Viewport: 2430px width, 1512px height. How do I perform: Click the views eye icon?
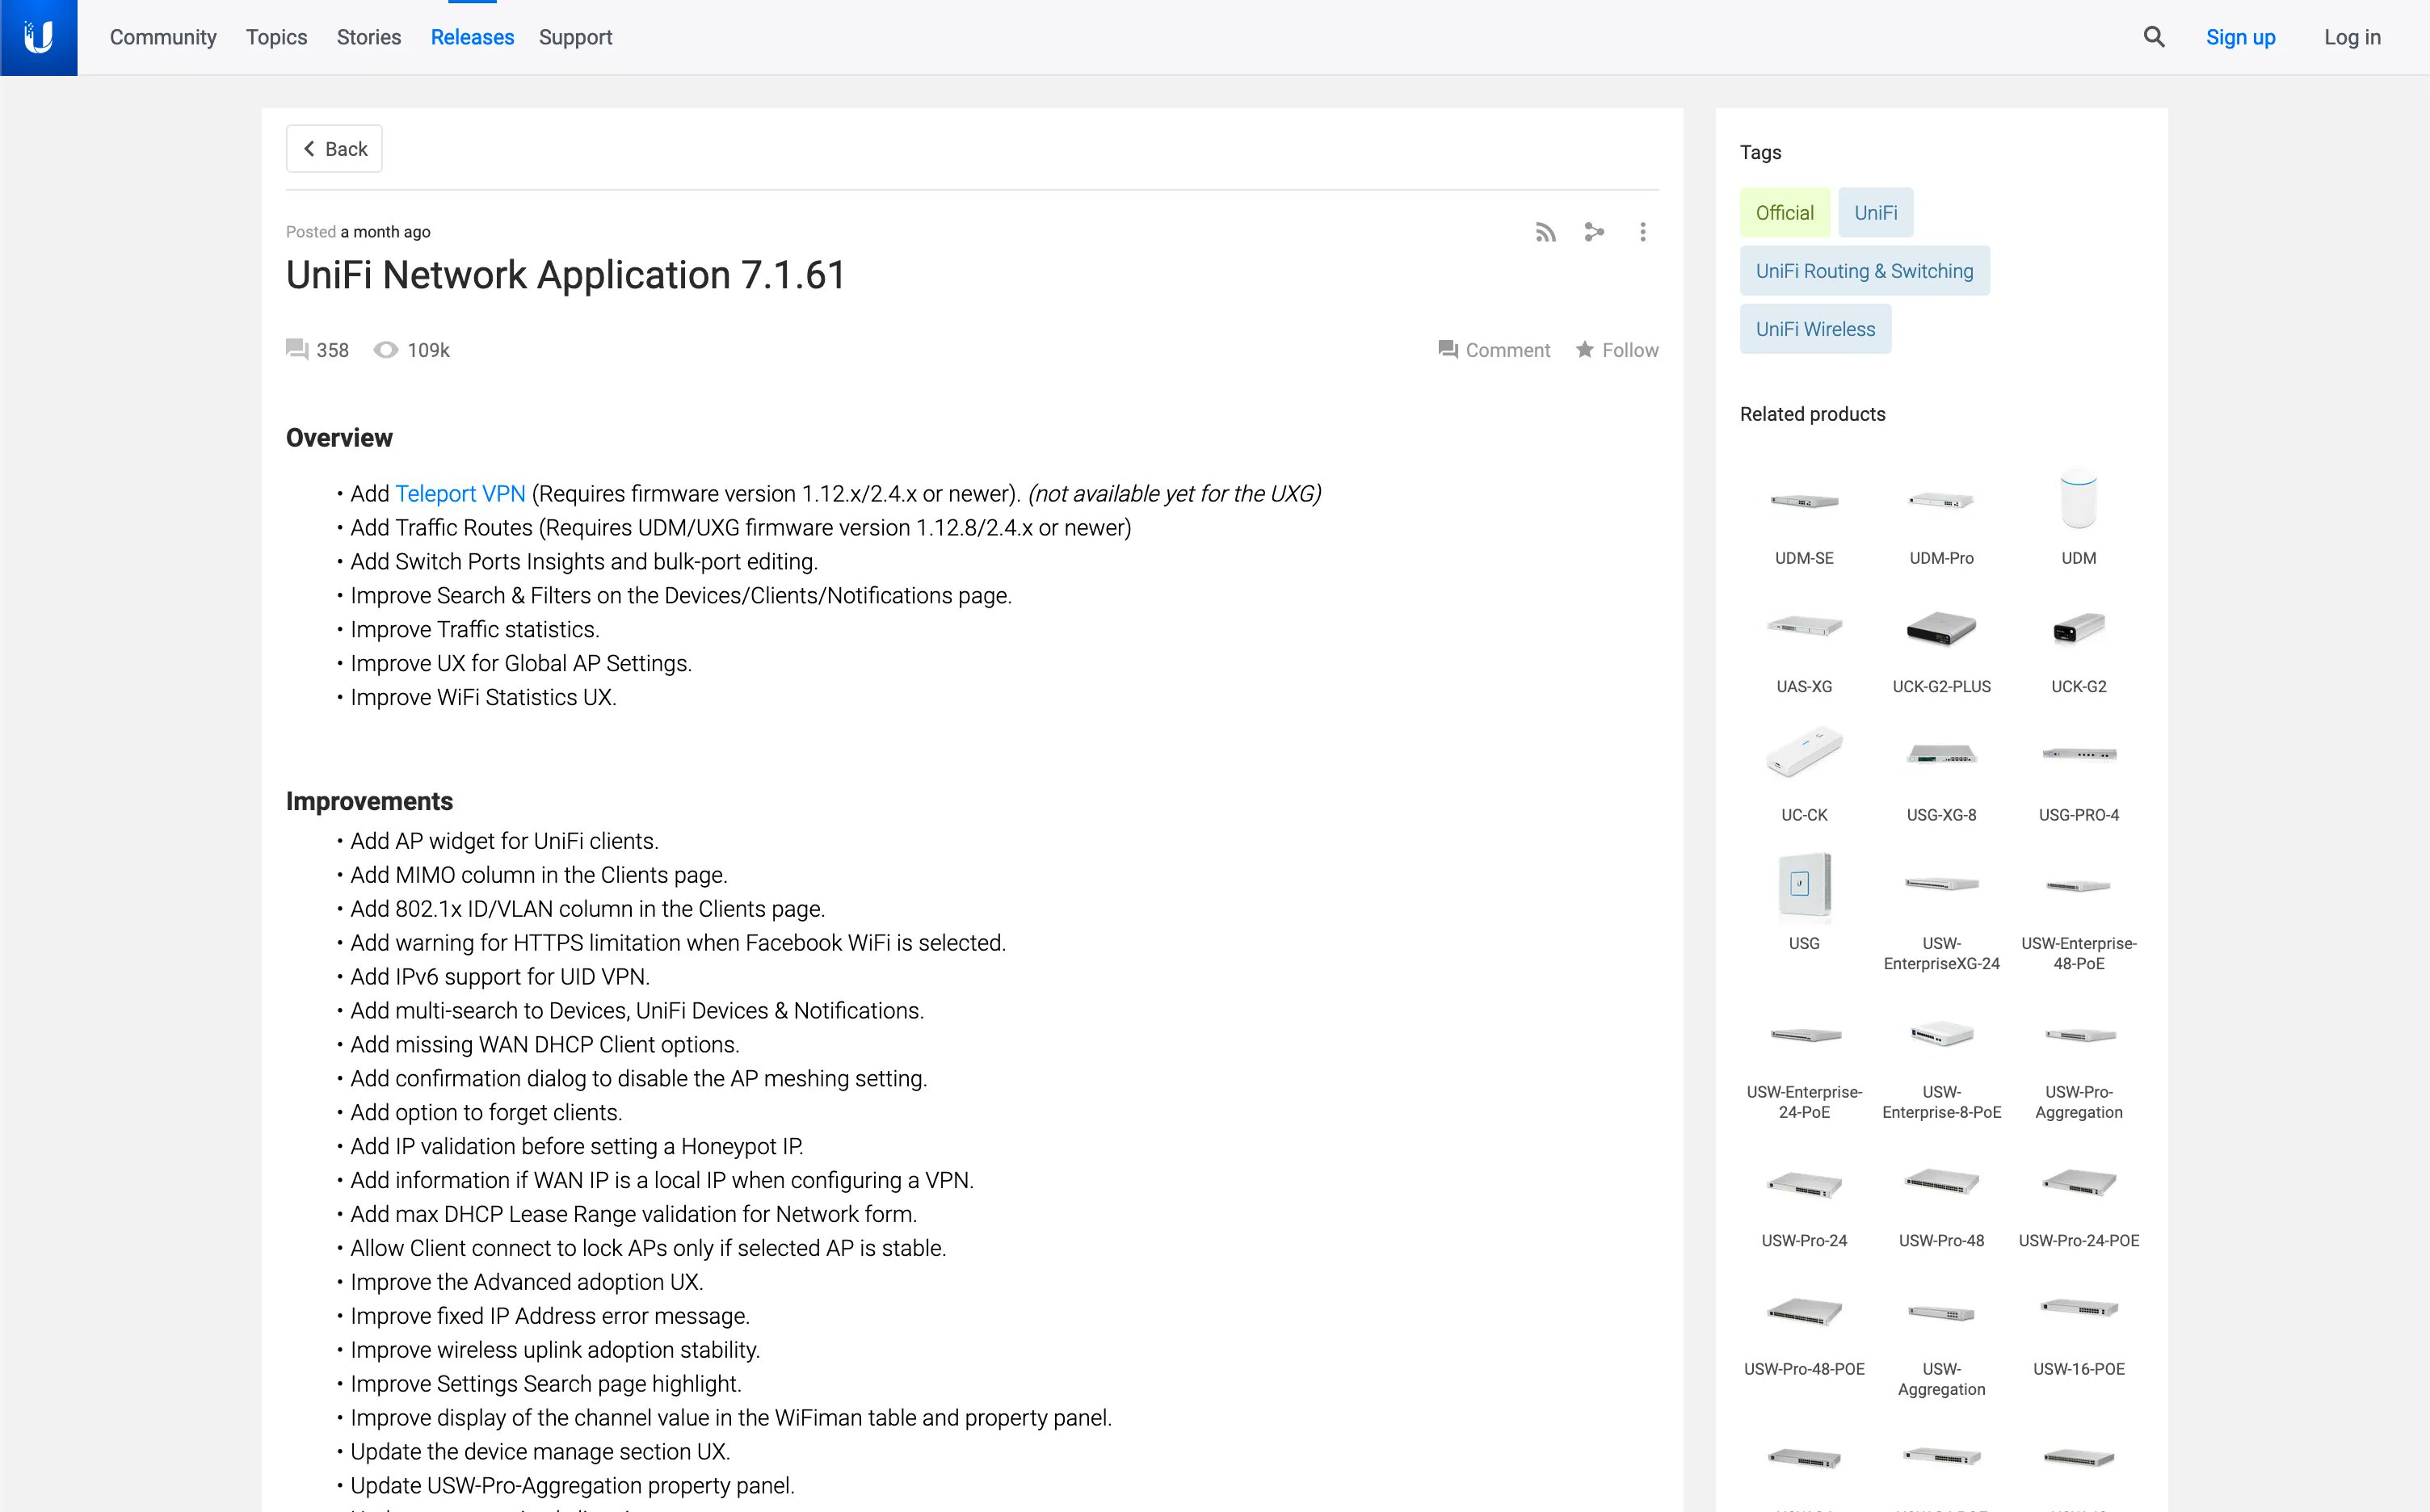tap(386, 350)
